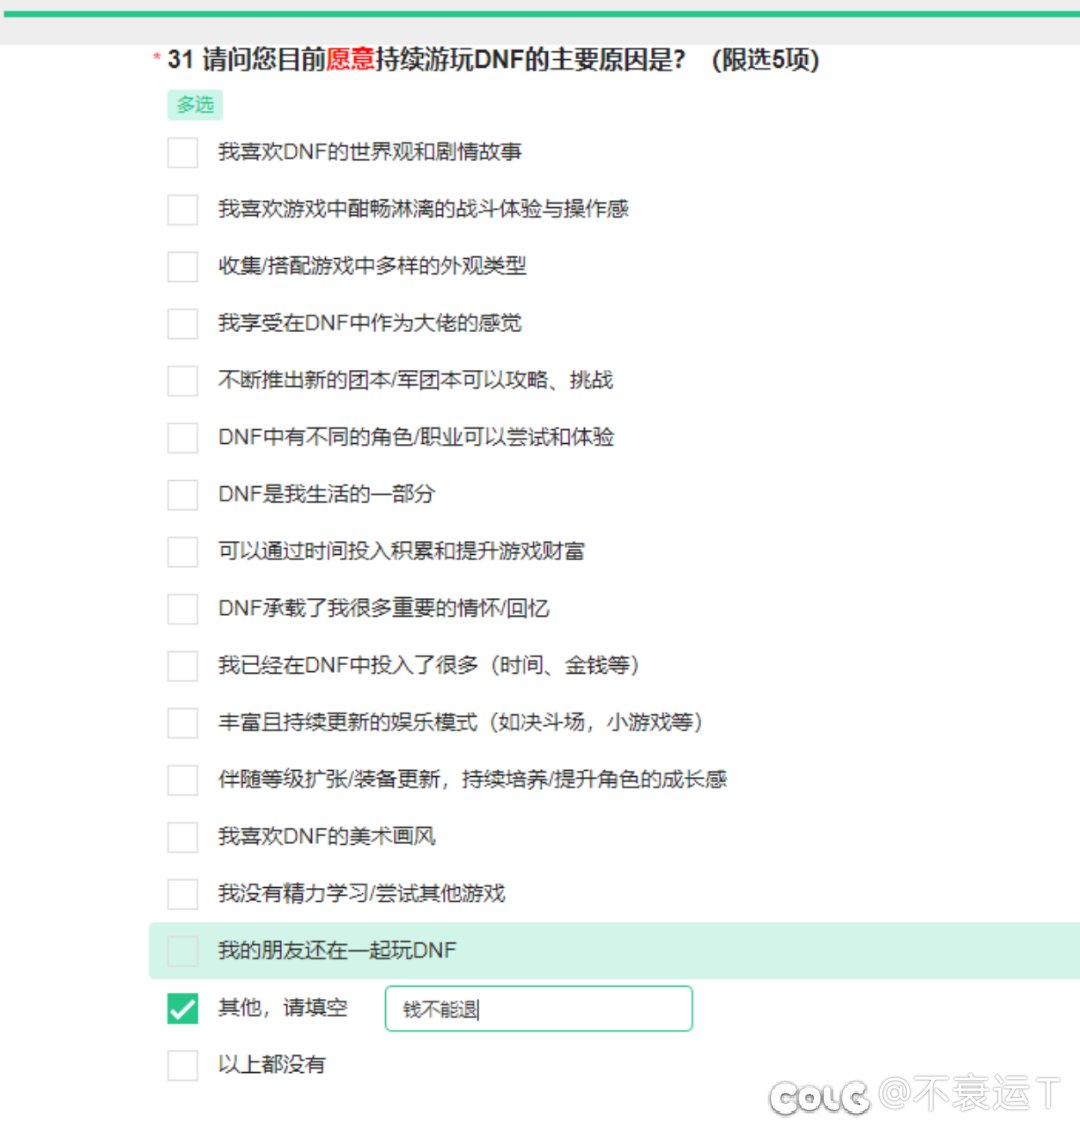Select 我的朋友还在一起玩DNF checkbox
This screenshot has width=1080, height=1139.
tap(183, 950)
